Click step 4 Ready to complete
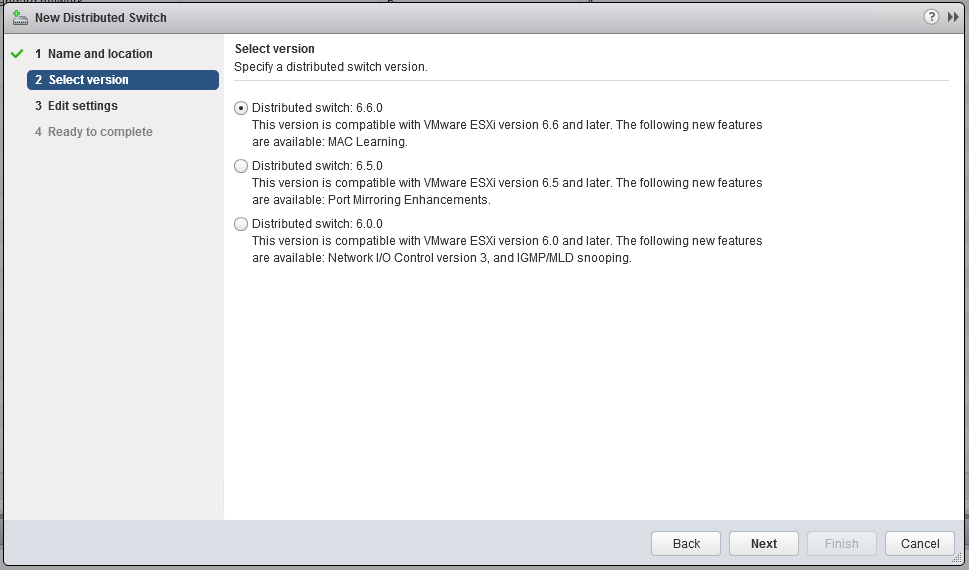The height and width of the screenshot is (570, 969). pos(93,132)
